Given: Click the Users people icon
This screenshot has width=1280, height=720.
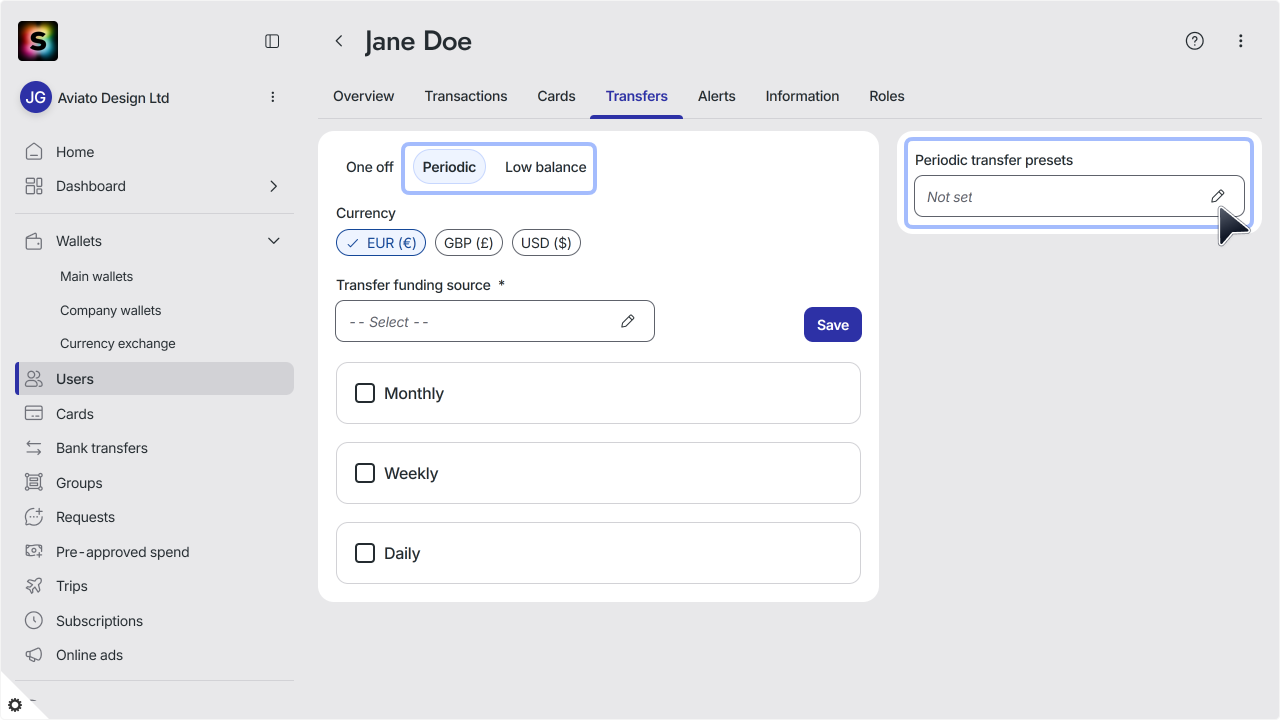Looking at the screenshot, I should (34, 379).
